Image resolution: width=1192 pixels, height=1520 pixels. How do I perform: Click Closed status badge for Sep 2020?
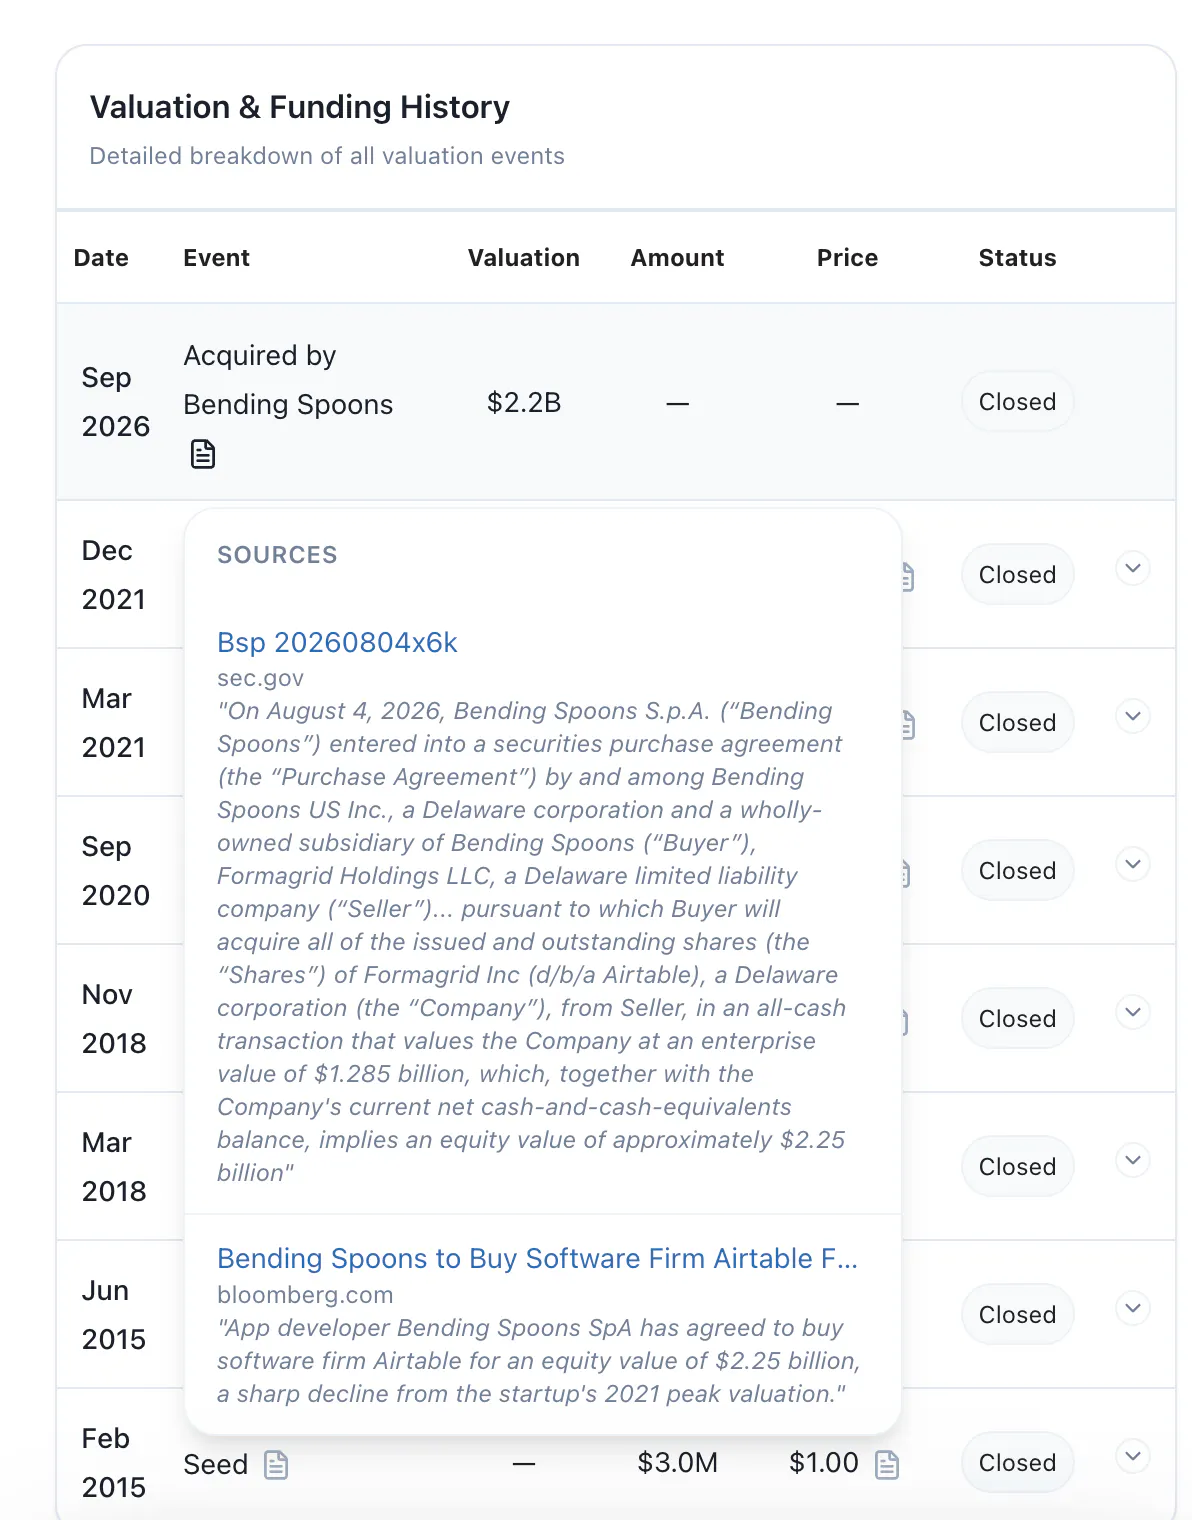(1017, 871)
